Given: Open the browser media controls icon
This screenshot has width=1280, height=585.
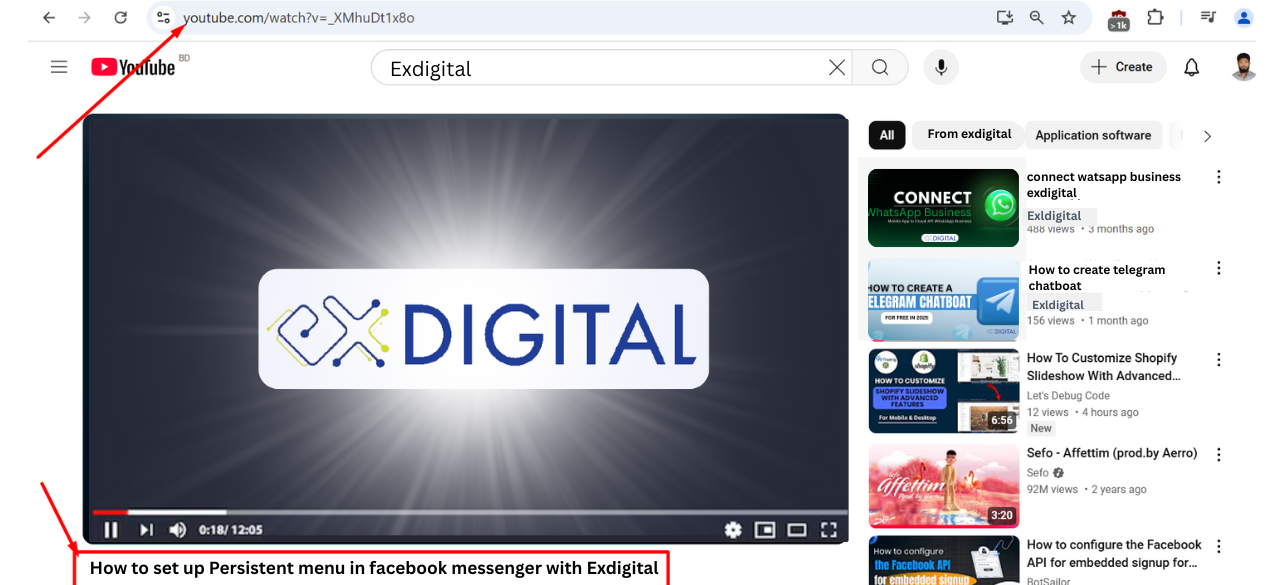Looking at the screenshot, I should pyautogui.click(x=1208, y=17).
